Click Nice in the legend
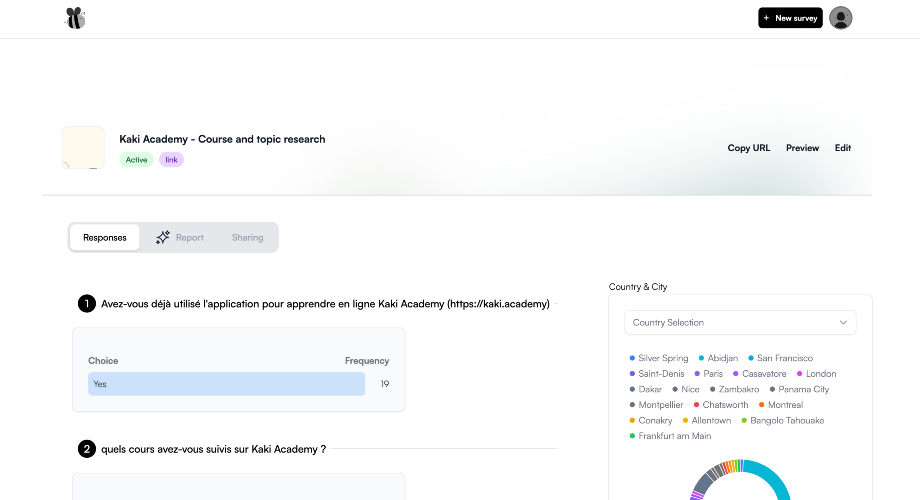Image resolution: width=920 pixels, height=500 pixels. coord(685,389)
